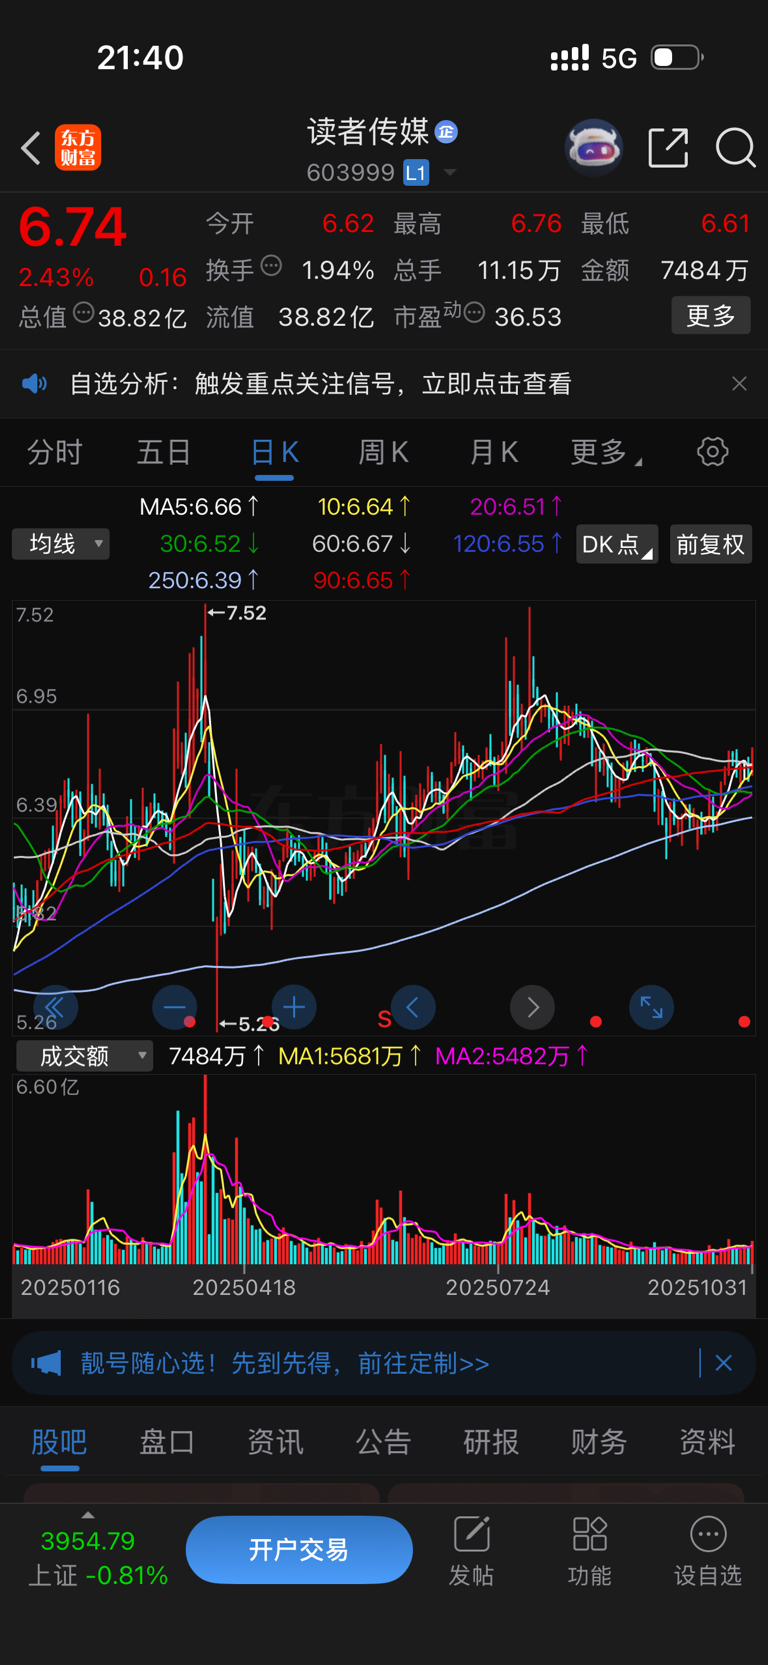This screenshot has height=1665, width=769.
Task: Tap the current price 6.74
Action: click(72, 226)
